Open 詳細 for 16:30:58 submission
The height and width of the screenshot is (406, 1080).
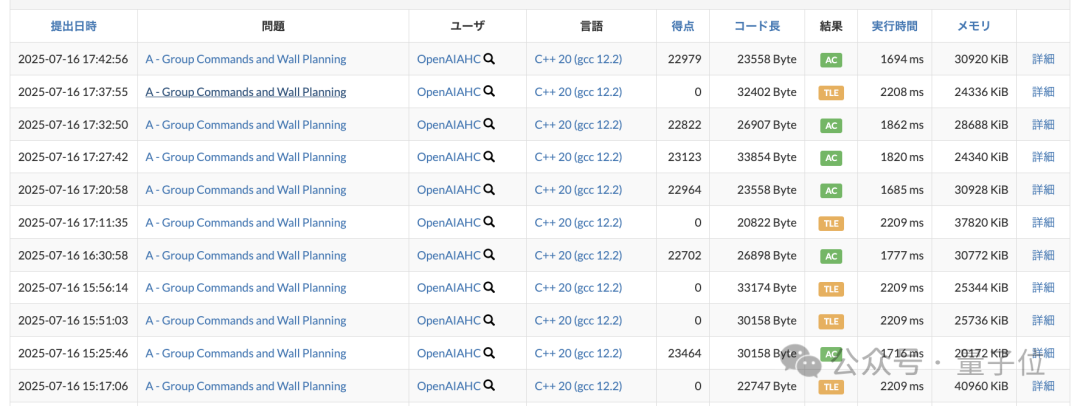coord(1043,255)
